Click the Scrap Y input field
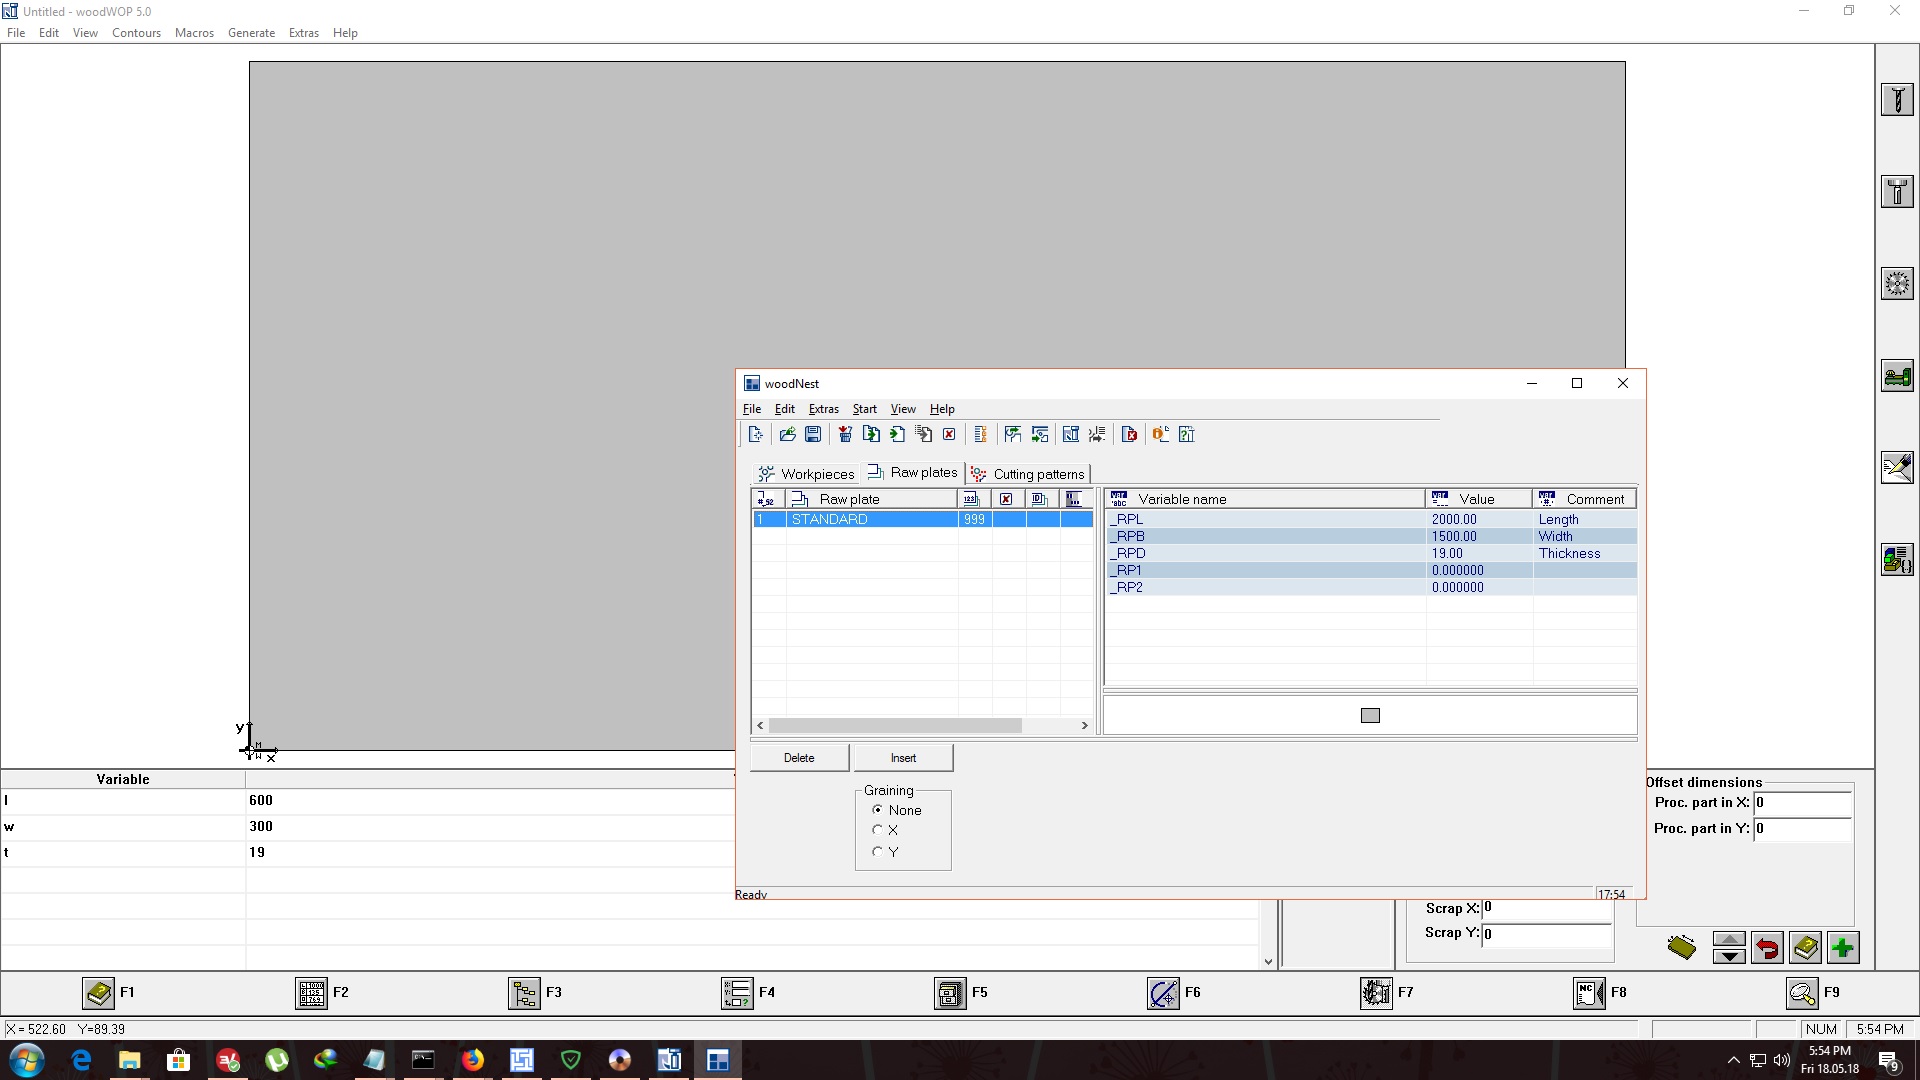The width and height of the screenshot is (1920, 1080). click(x=1547, y=934)
